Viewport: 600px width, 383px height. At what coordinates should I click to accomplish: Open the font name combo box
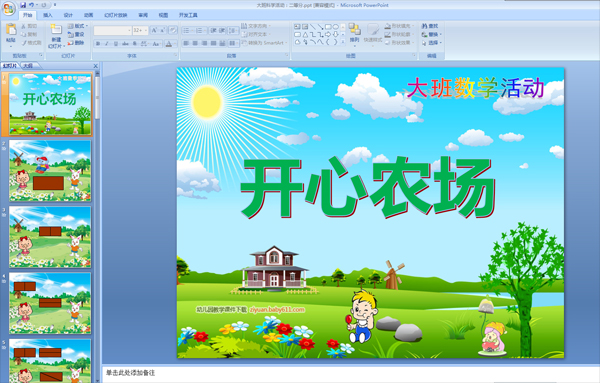(x=112, y=30)
